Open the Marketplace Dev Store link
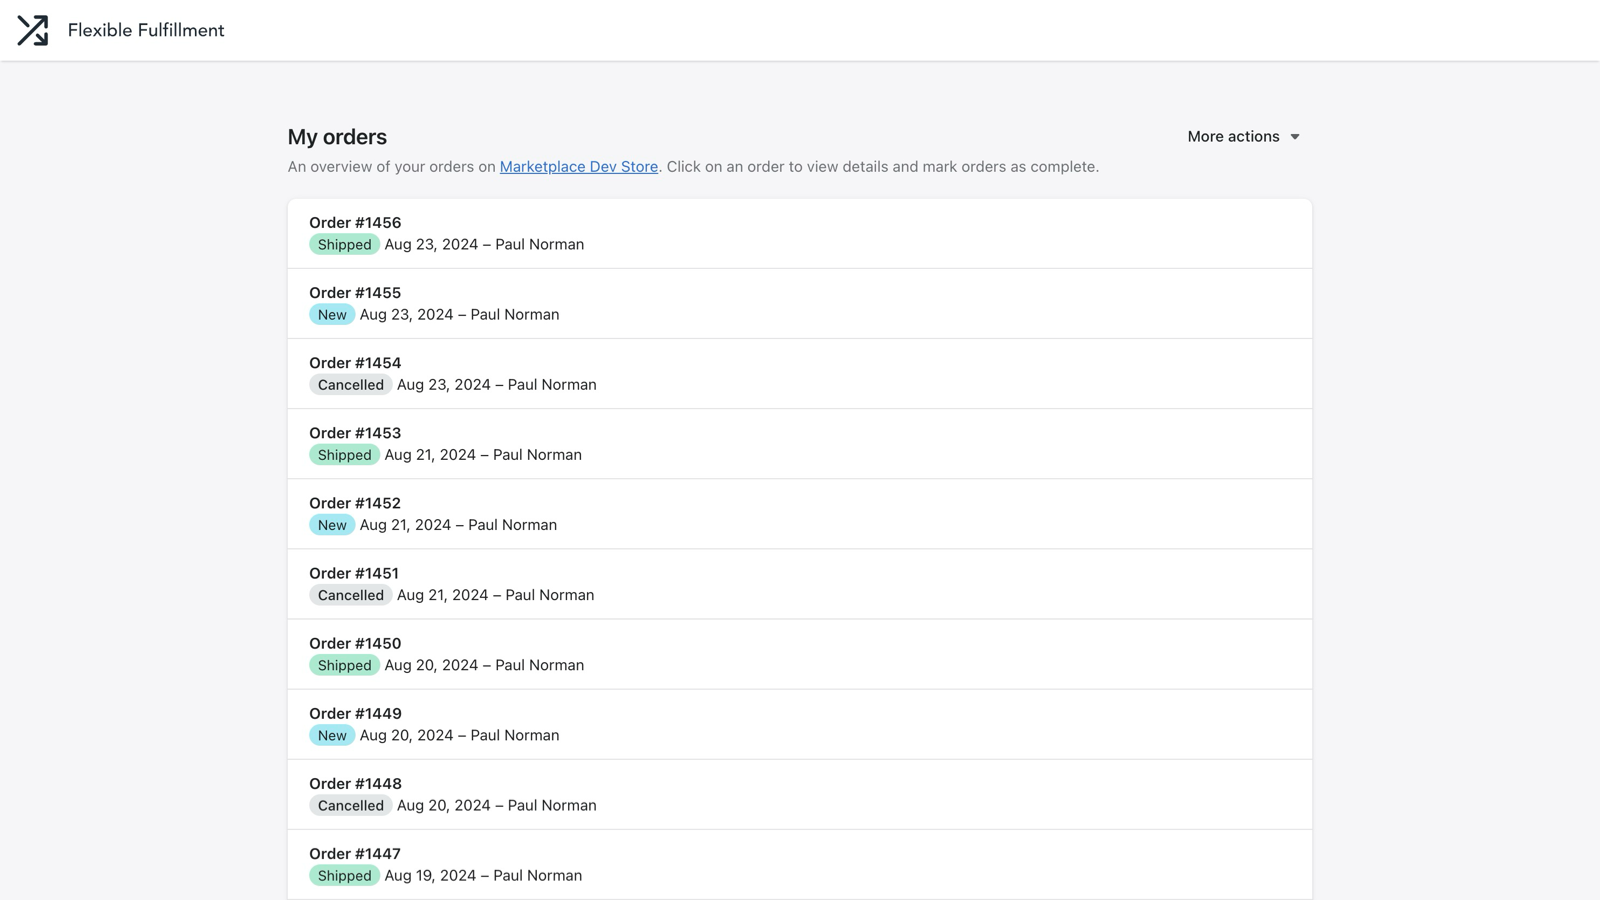Screen dimensions: 1600x900 [x=578, y=166]
